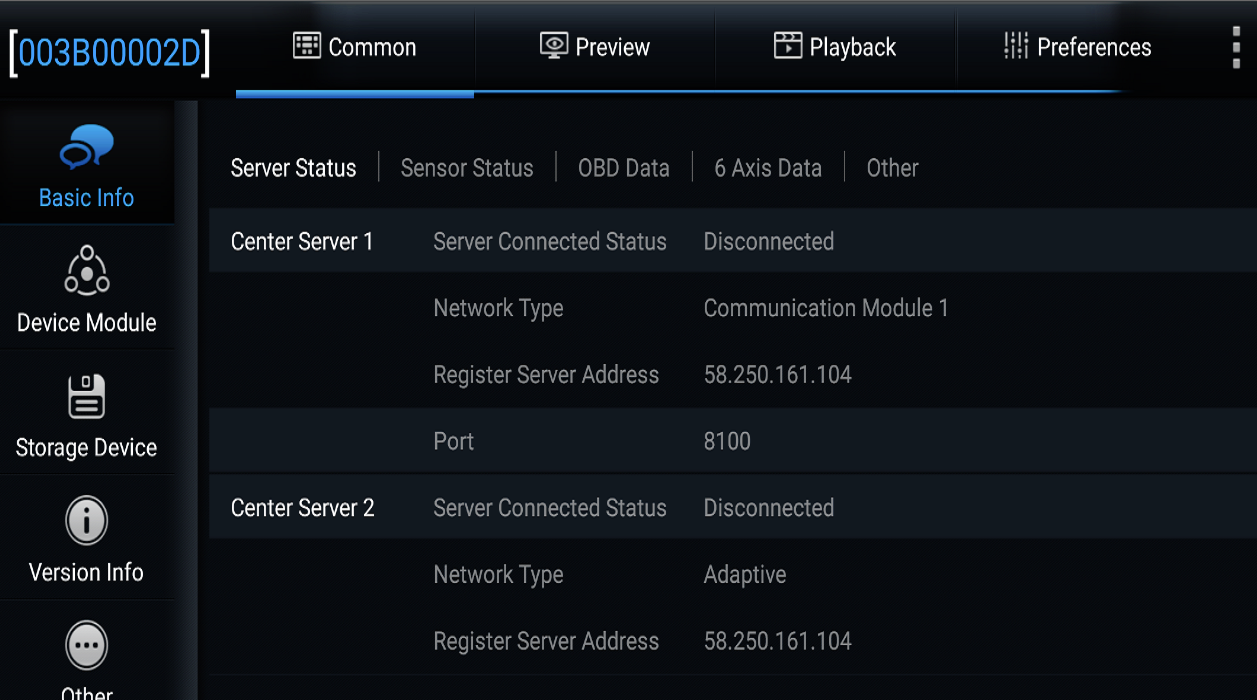Select the Center Server 2 row header

(x=303, y=508)
